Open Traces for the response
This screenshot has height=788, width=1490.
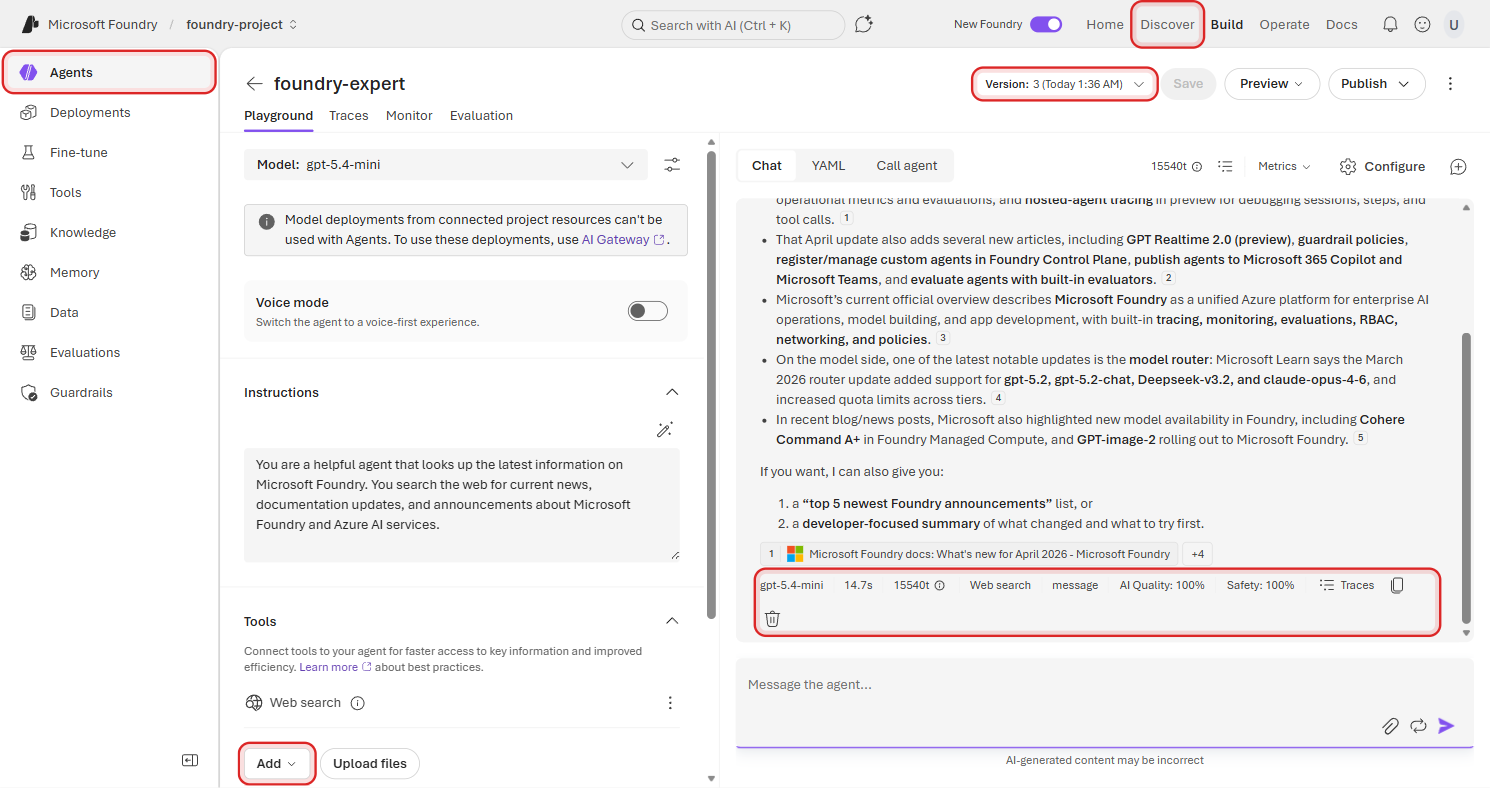pyautogui.click(x=1346, y=585)
